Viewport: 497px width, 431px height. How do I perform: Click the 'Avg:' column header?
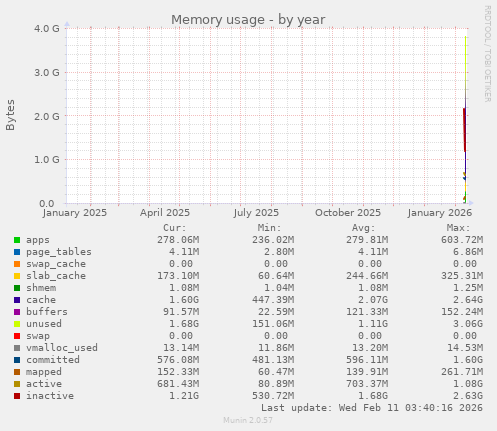[x=364, y=228]
